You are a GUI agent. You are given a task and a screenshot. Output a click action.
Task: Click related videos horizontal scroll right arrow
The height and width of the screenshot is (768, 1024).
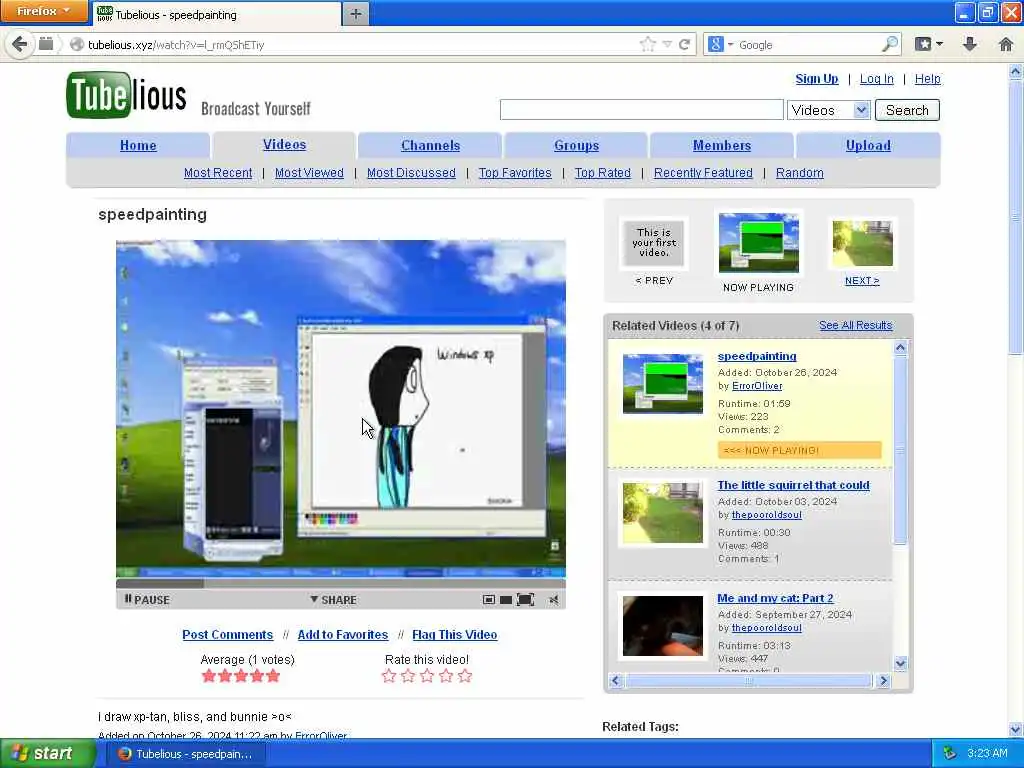click(884, 680)
